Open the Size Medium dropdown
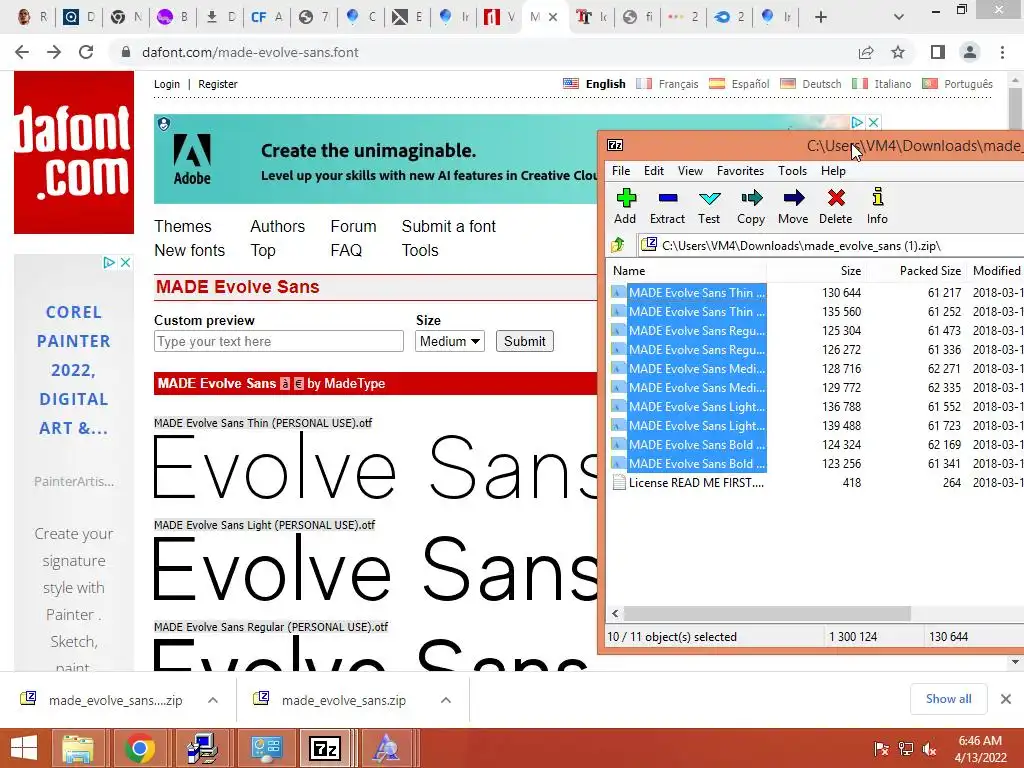The image size is (1024, 768). click(450, 342)
